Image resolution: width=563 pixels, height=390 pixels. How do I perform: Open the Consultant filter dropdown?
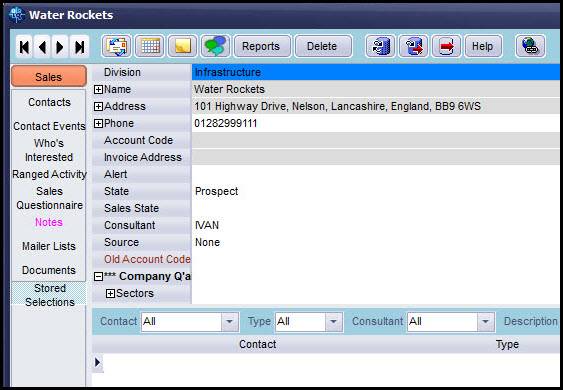485,321
